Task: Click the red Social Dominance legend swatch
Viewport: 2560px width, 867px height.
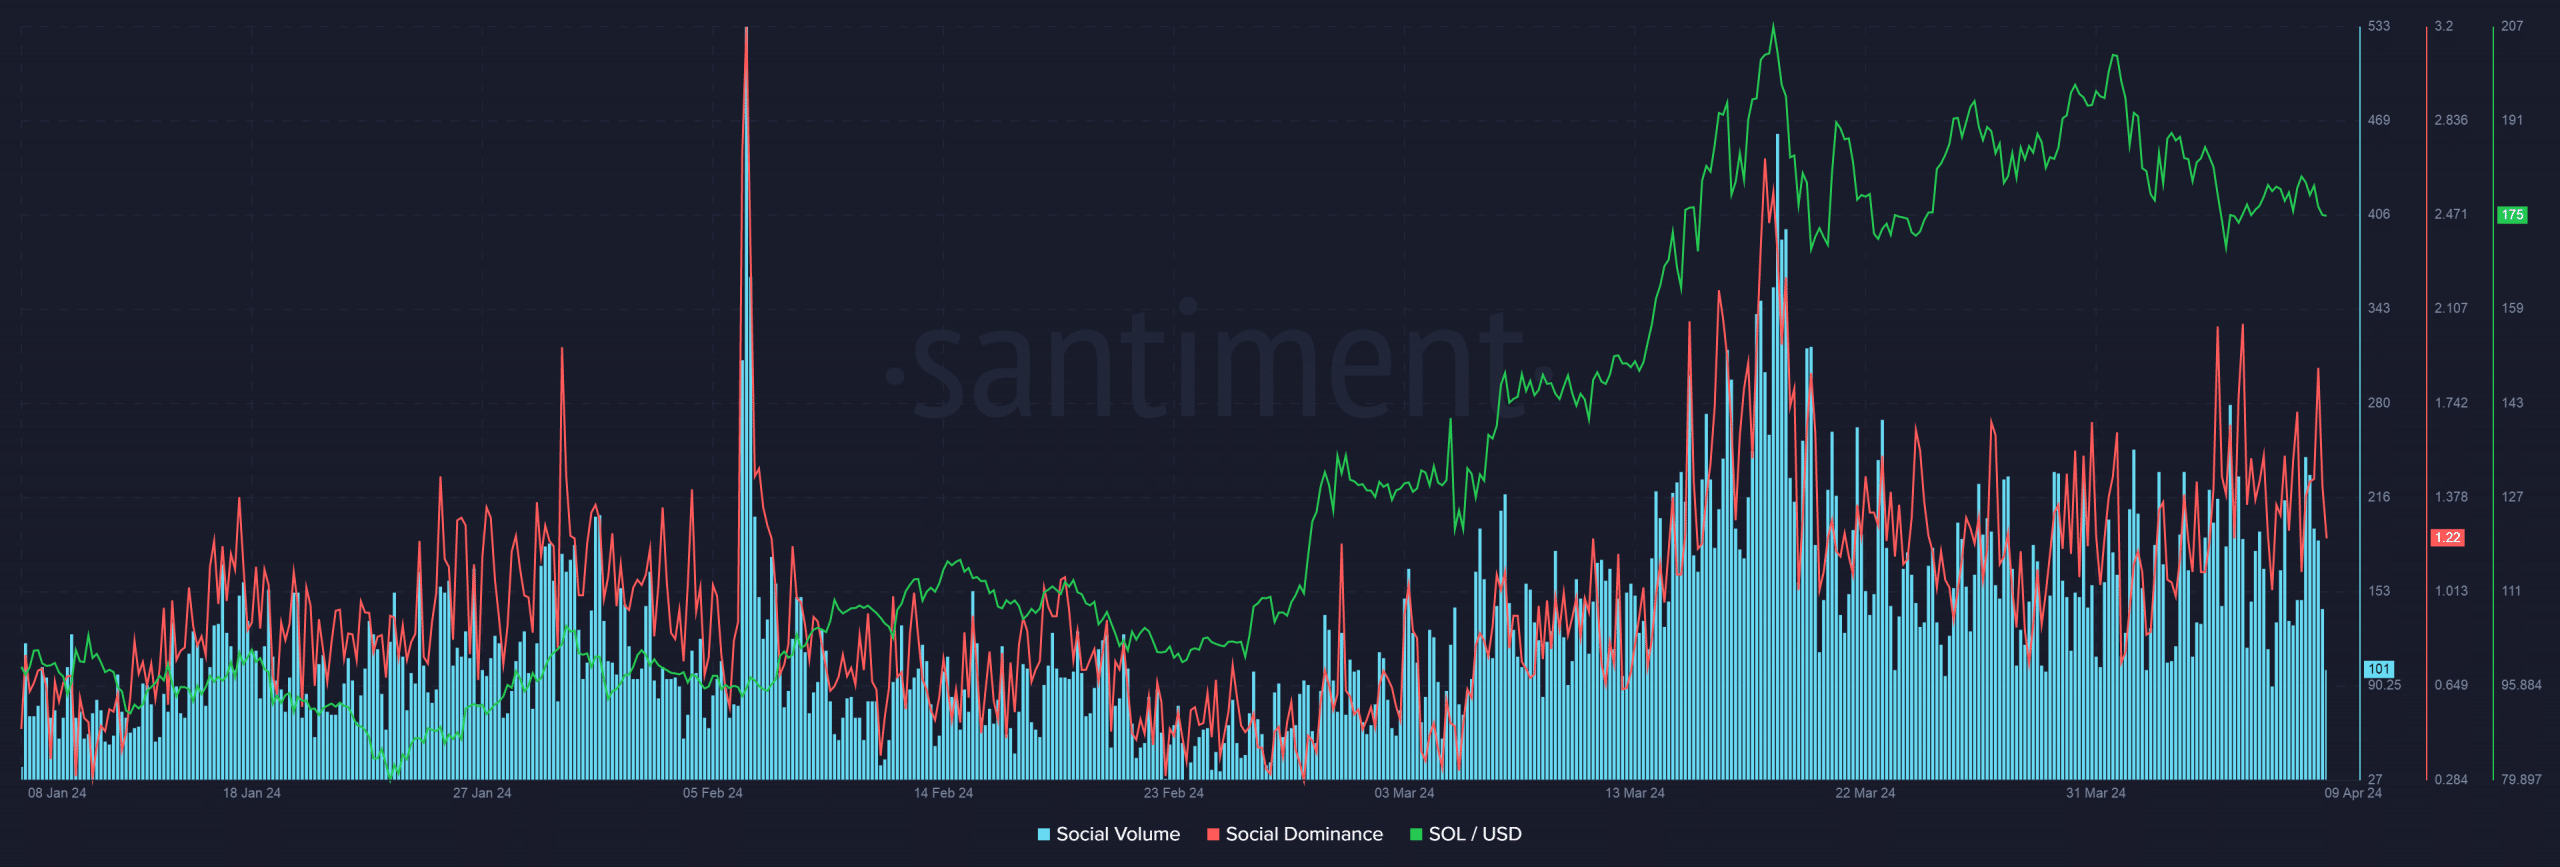Action: tap(1213, 834)
